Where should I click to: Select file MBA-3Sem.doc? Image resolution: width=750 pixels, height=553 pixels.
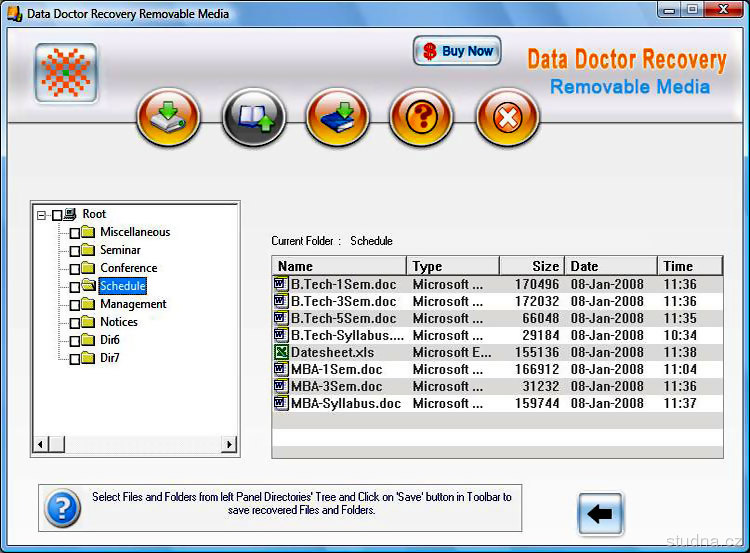coord(497,387)
